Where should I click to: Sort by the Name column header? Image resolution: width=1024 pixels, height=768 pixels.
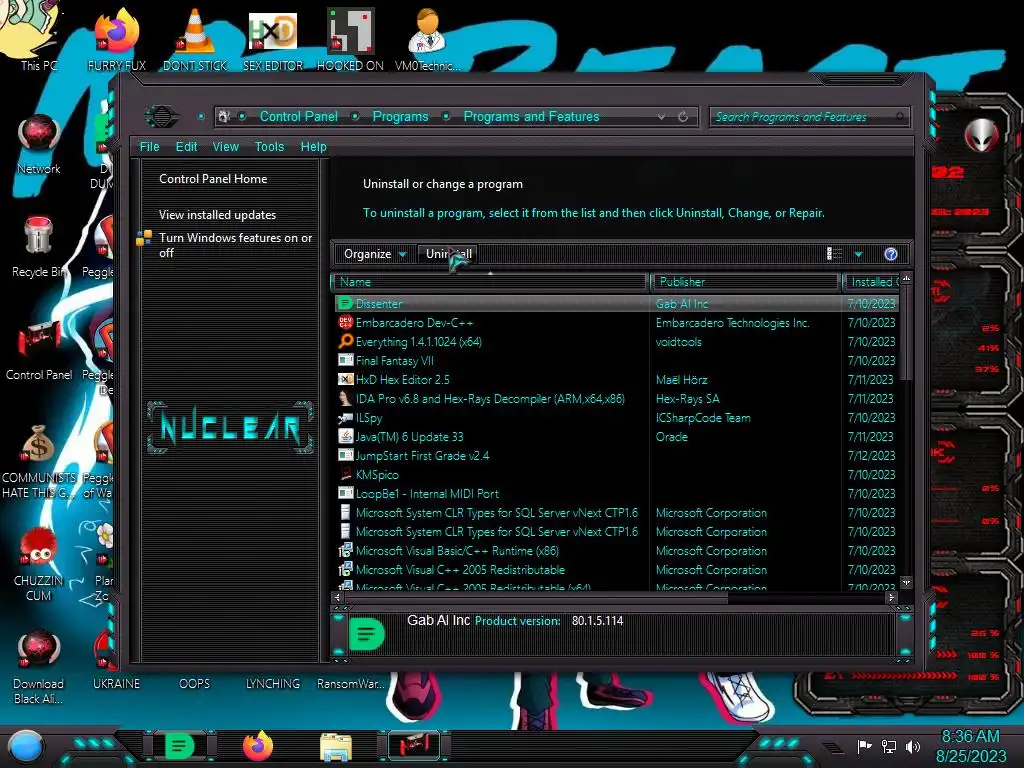490,282
